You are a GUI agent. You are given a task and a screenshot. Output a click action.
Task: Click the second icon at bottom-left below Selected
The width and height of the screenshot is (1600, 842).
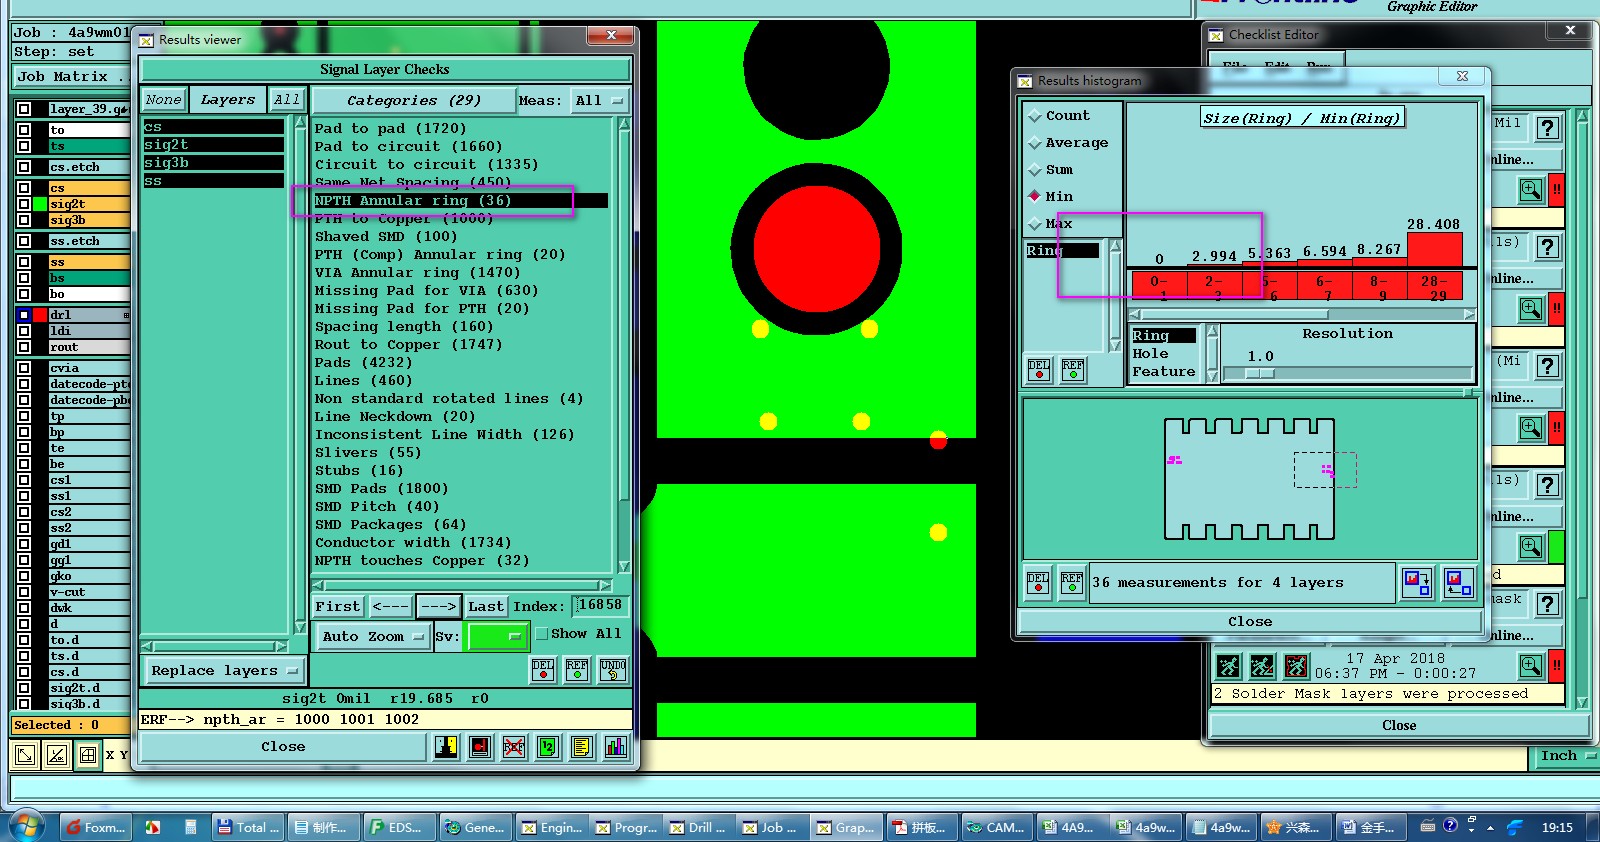click(x=57, y=755)
